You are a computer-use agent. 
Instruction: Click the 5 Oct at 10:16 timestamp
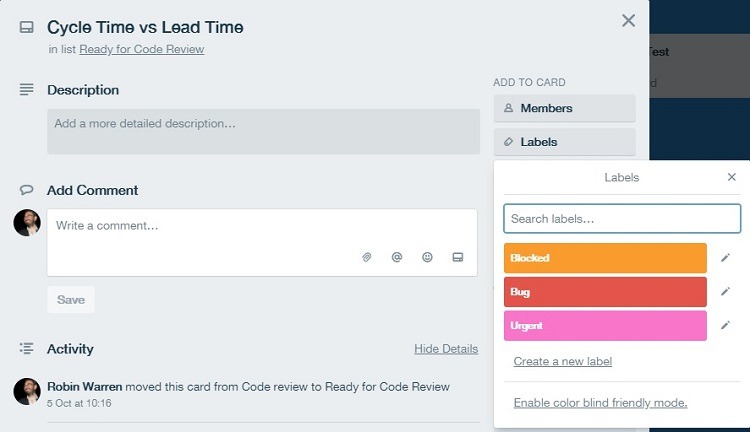pos(79,403)
